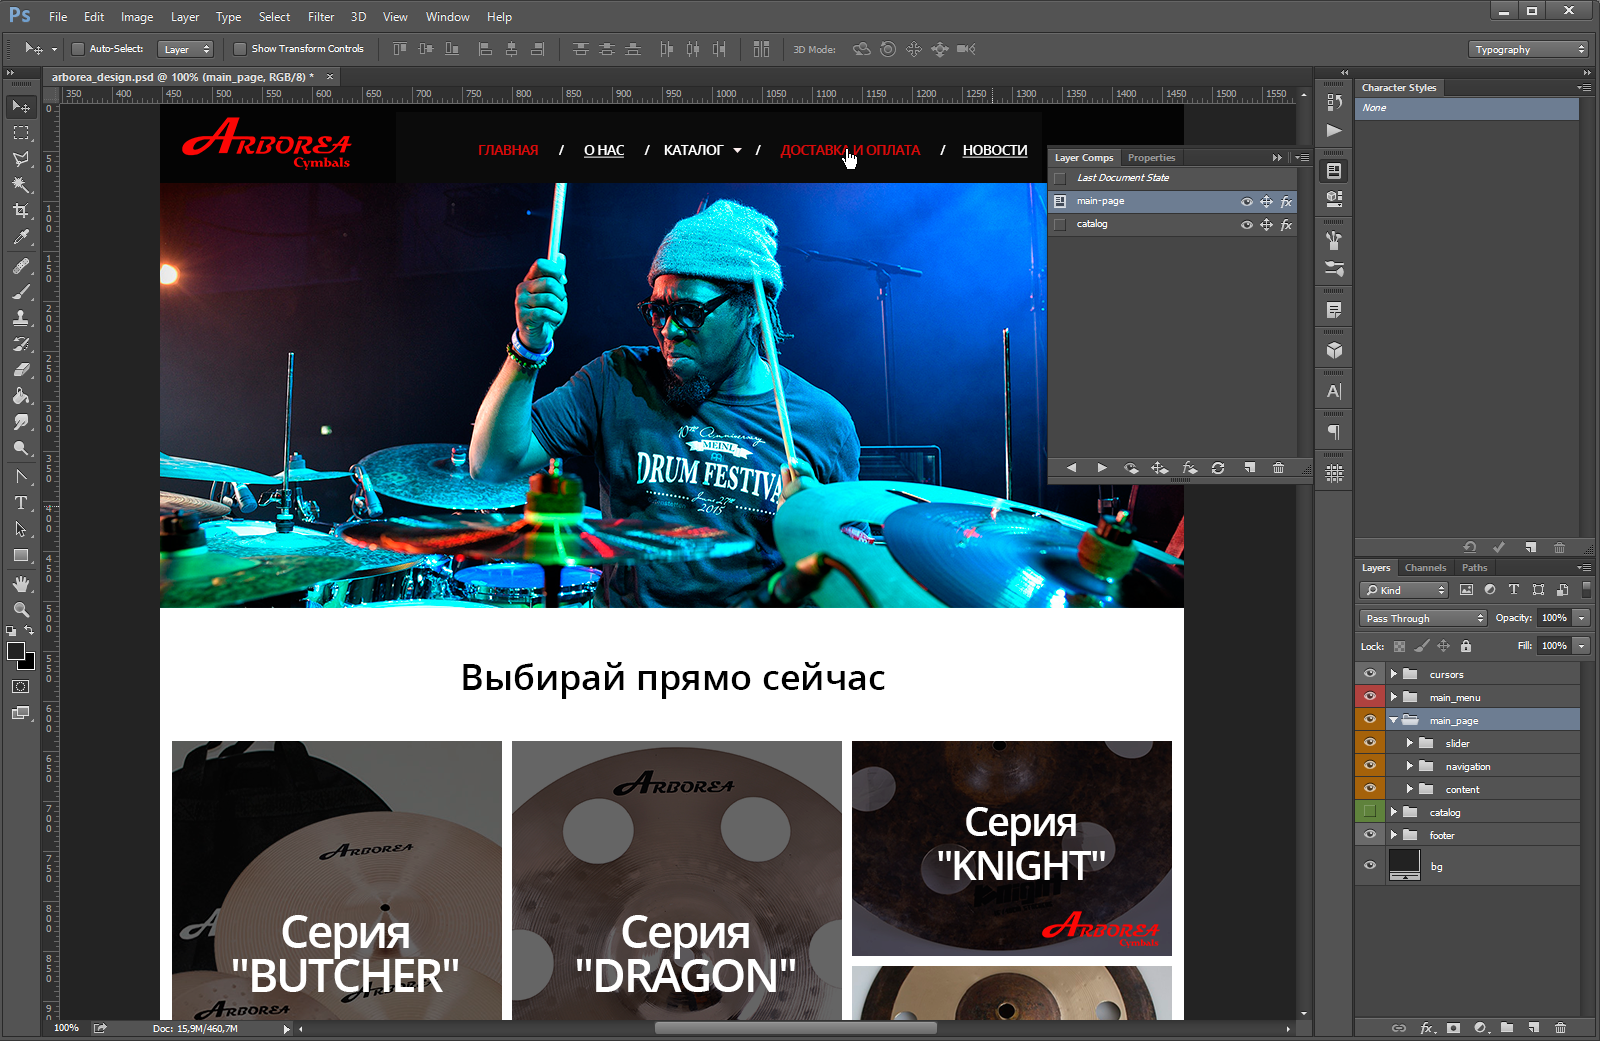The image size is (1600, 1041).
Task: Expand the catalog layer group
Action: [1394, 812]
